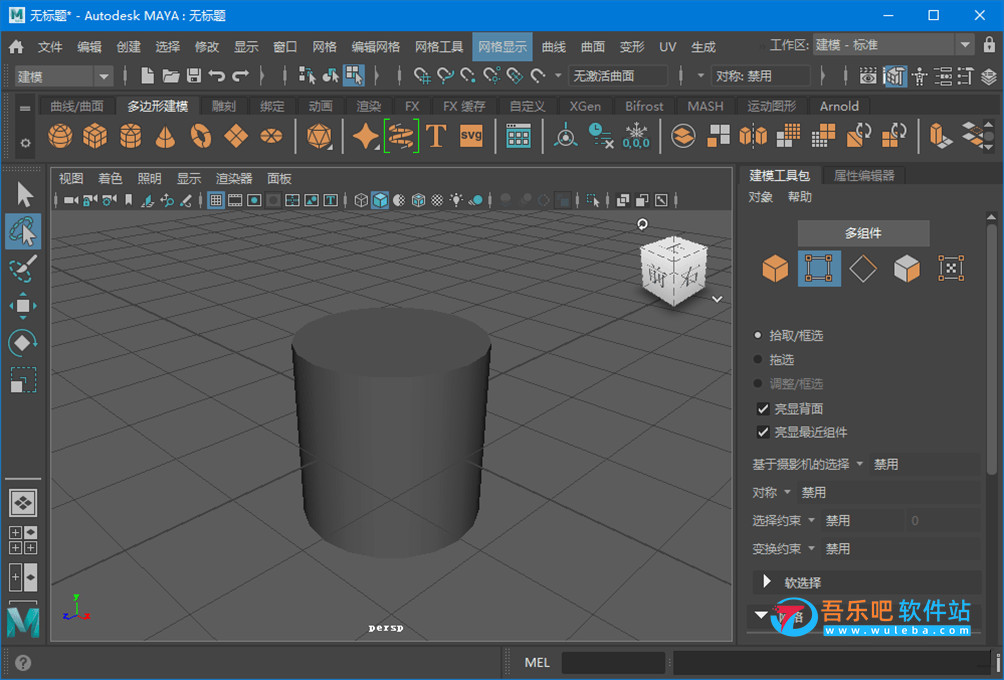Create a platonic solid from the shelf

(319, 136)
